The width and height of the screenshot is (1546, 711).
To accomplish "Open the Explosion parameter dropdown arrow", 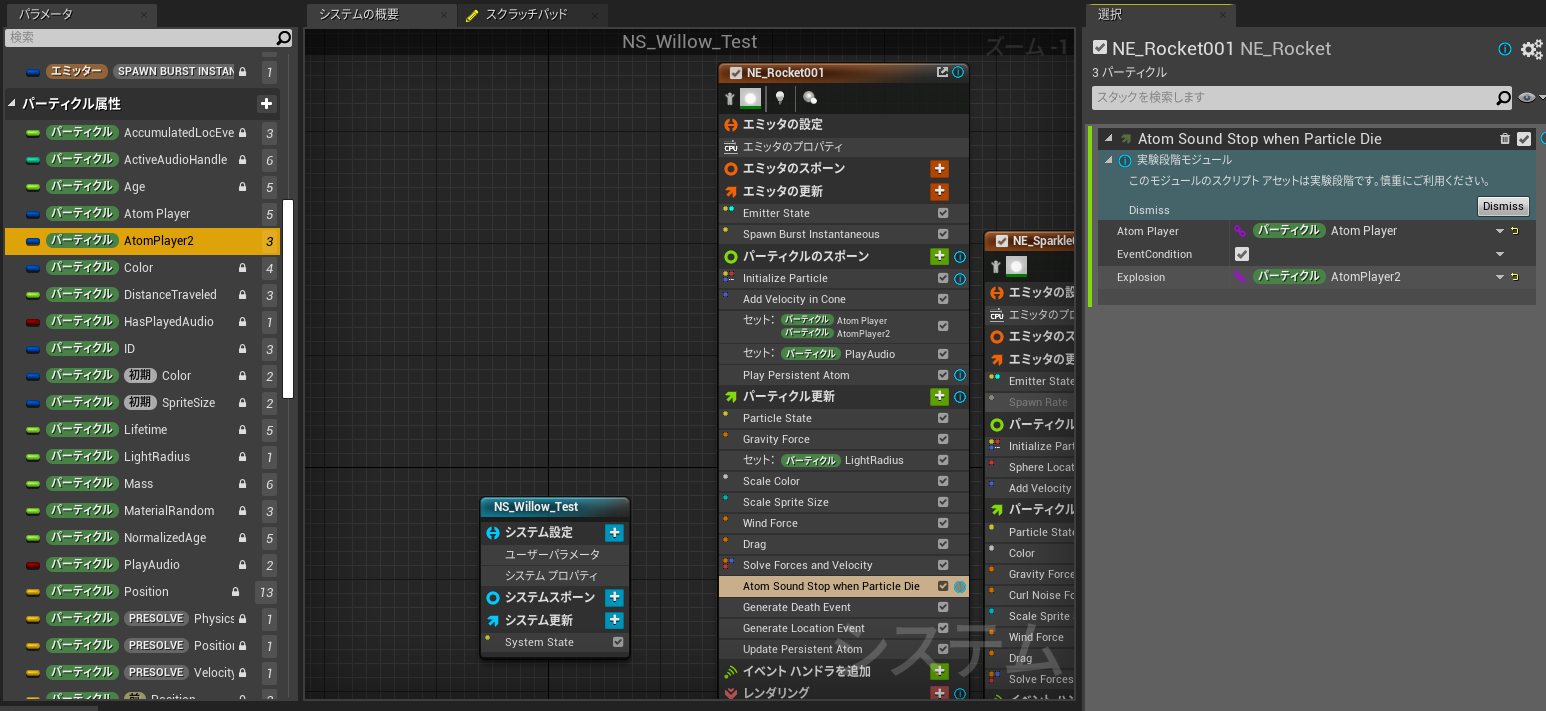I will pyautogui.click(x=1499, y=277).
